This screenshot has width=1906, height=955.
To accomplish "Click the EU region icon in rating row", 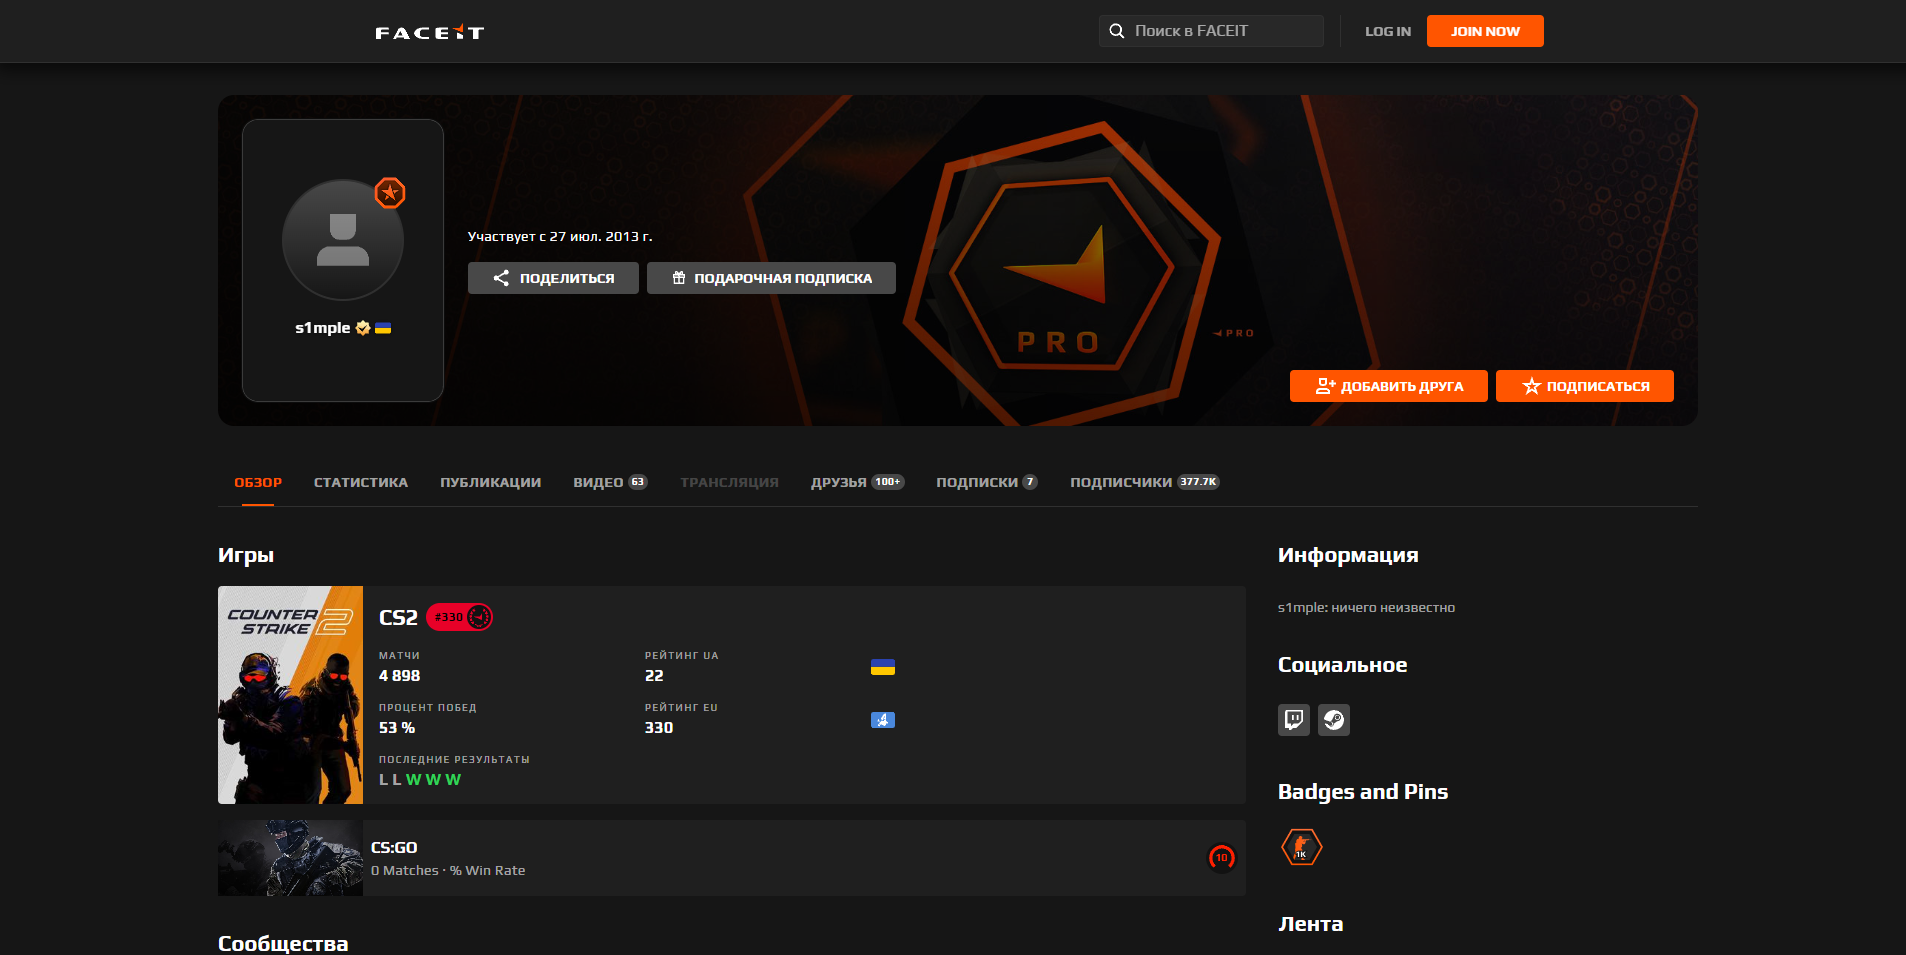I will [883, 720].
